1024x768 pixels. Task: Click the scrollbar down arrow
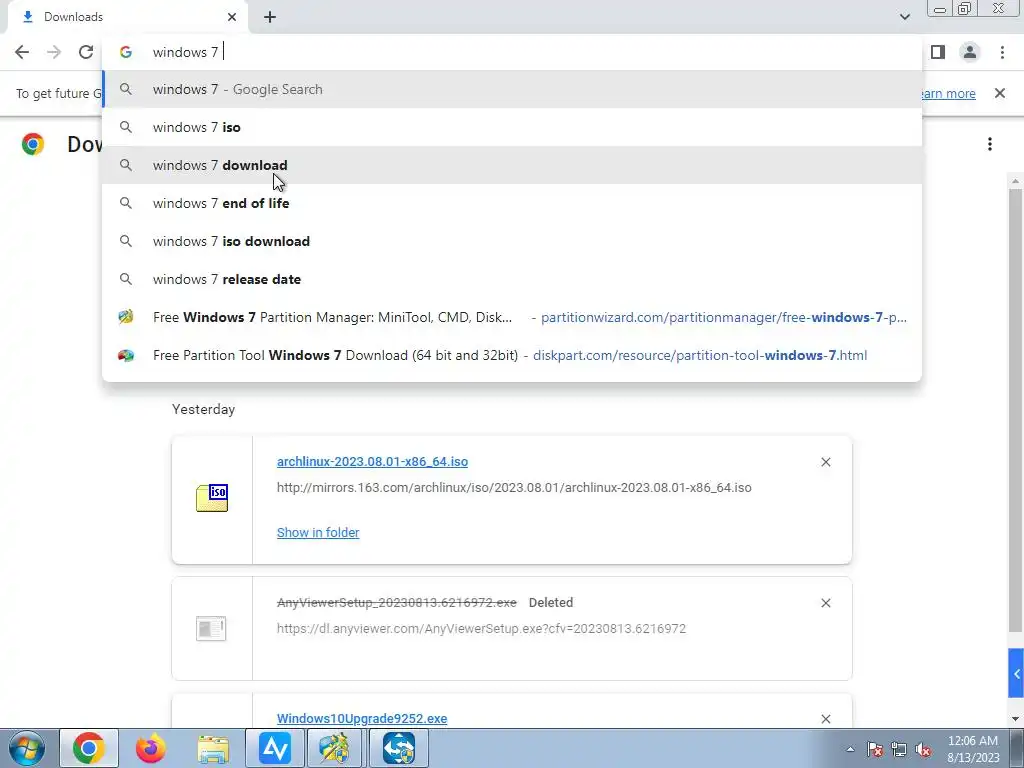point(1015,719)
